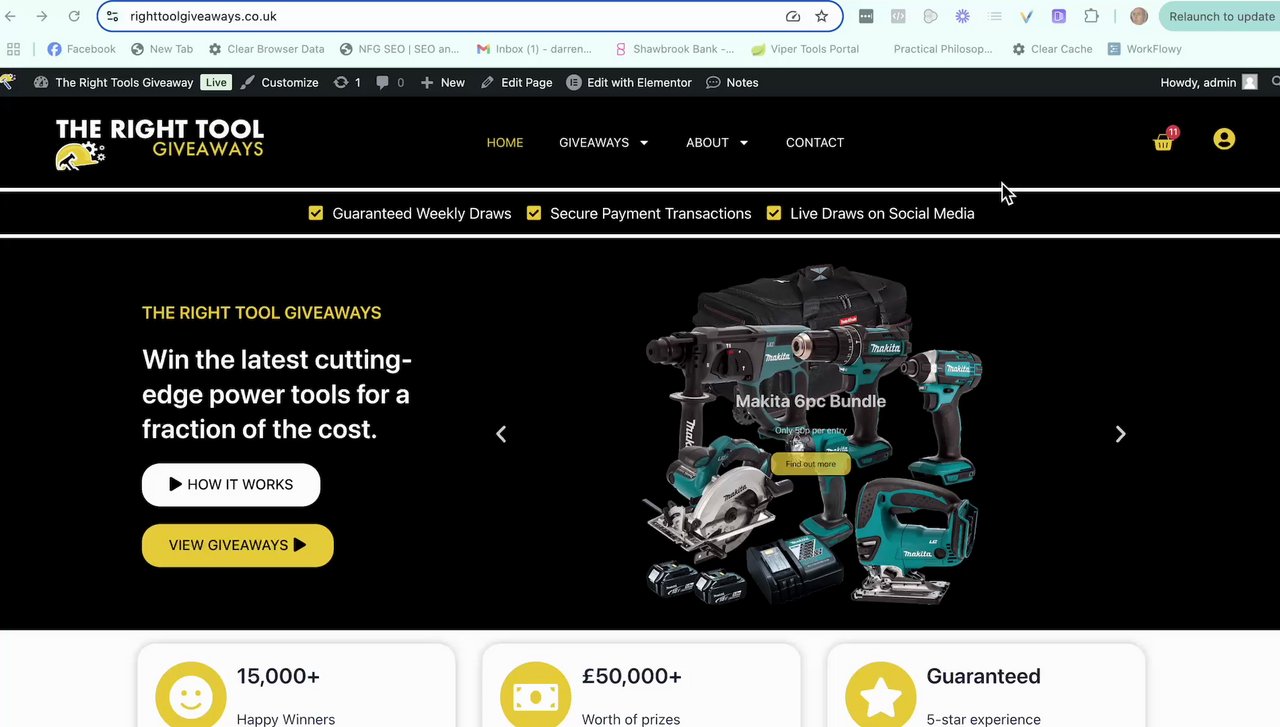1280x727 pixels.
Task: Open the + New admin bar menu
Action: tap(442, 82)
